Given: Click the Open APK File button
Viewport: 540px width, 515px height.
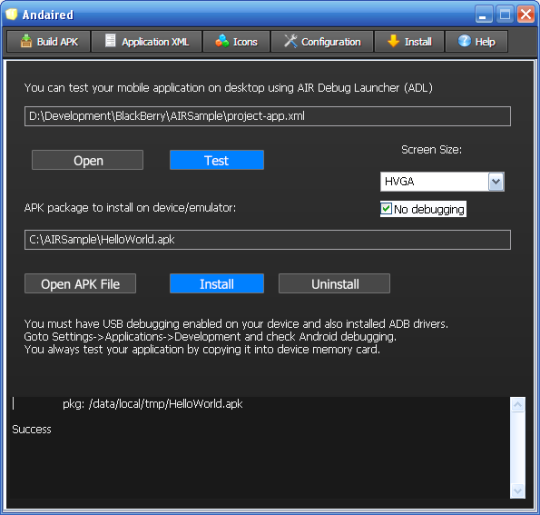Looking at the screenshot, I should [x=80, y=284].
